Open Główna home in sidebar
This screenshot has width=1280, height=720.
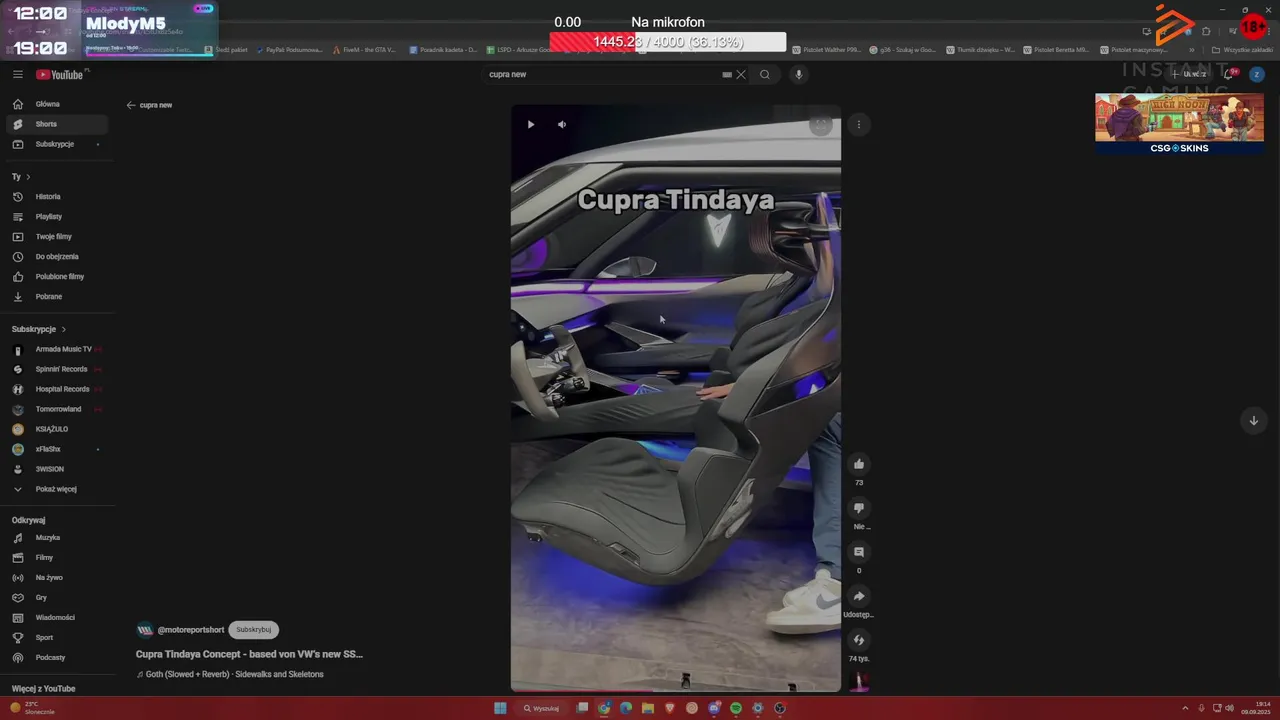57,104
